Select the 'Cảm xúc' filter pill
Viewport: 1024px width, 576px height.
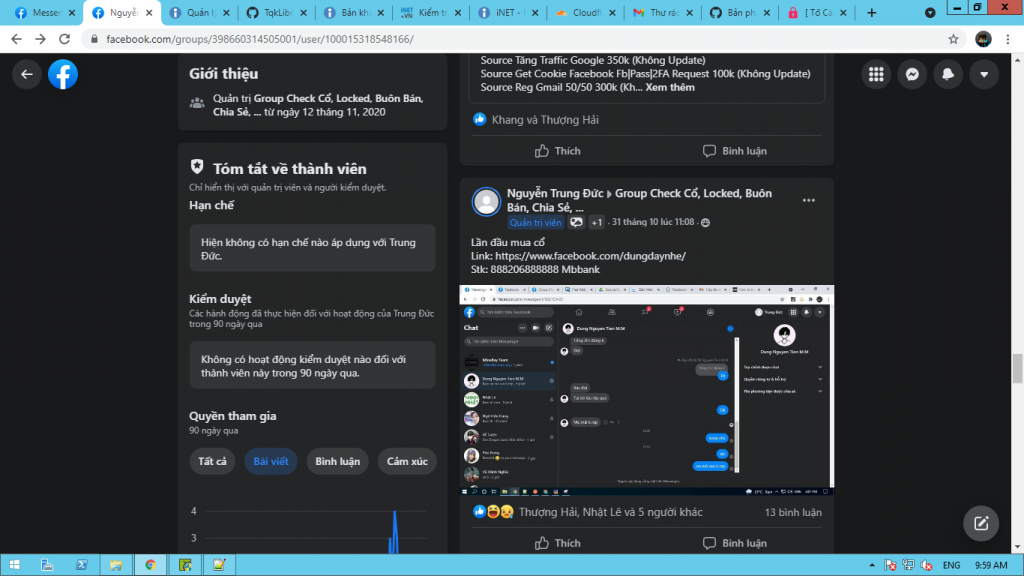point(407,461)
